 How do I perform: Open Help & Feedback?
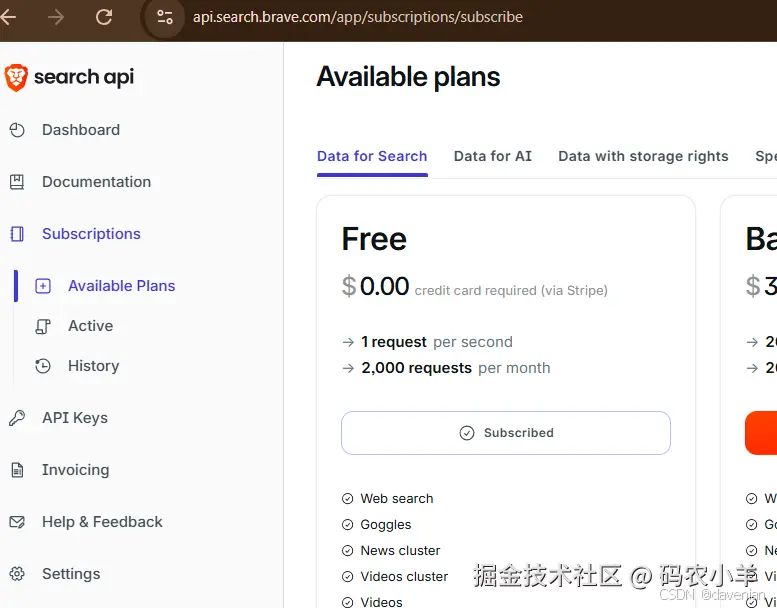102,522
